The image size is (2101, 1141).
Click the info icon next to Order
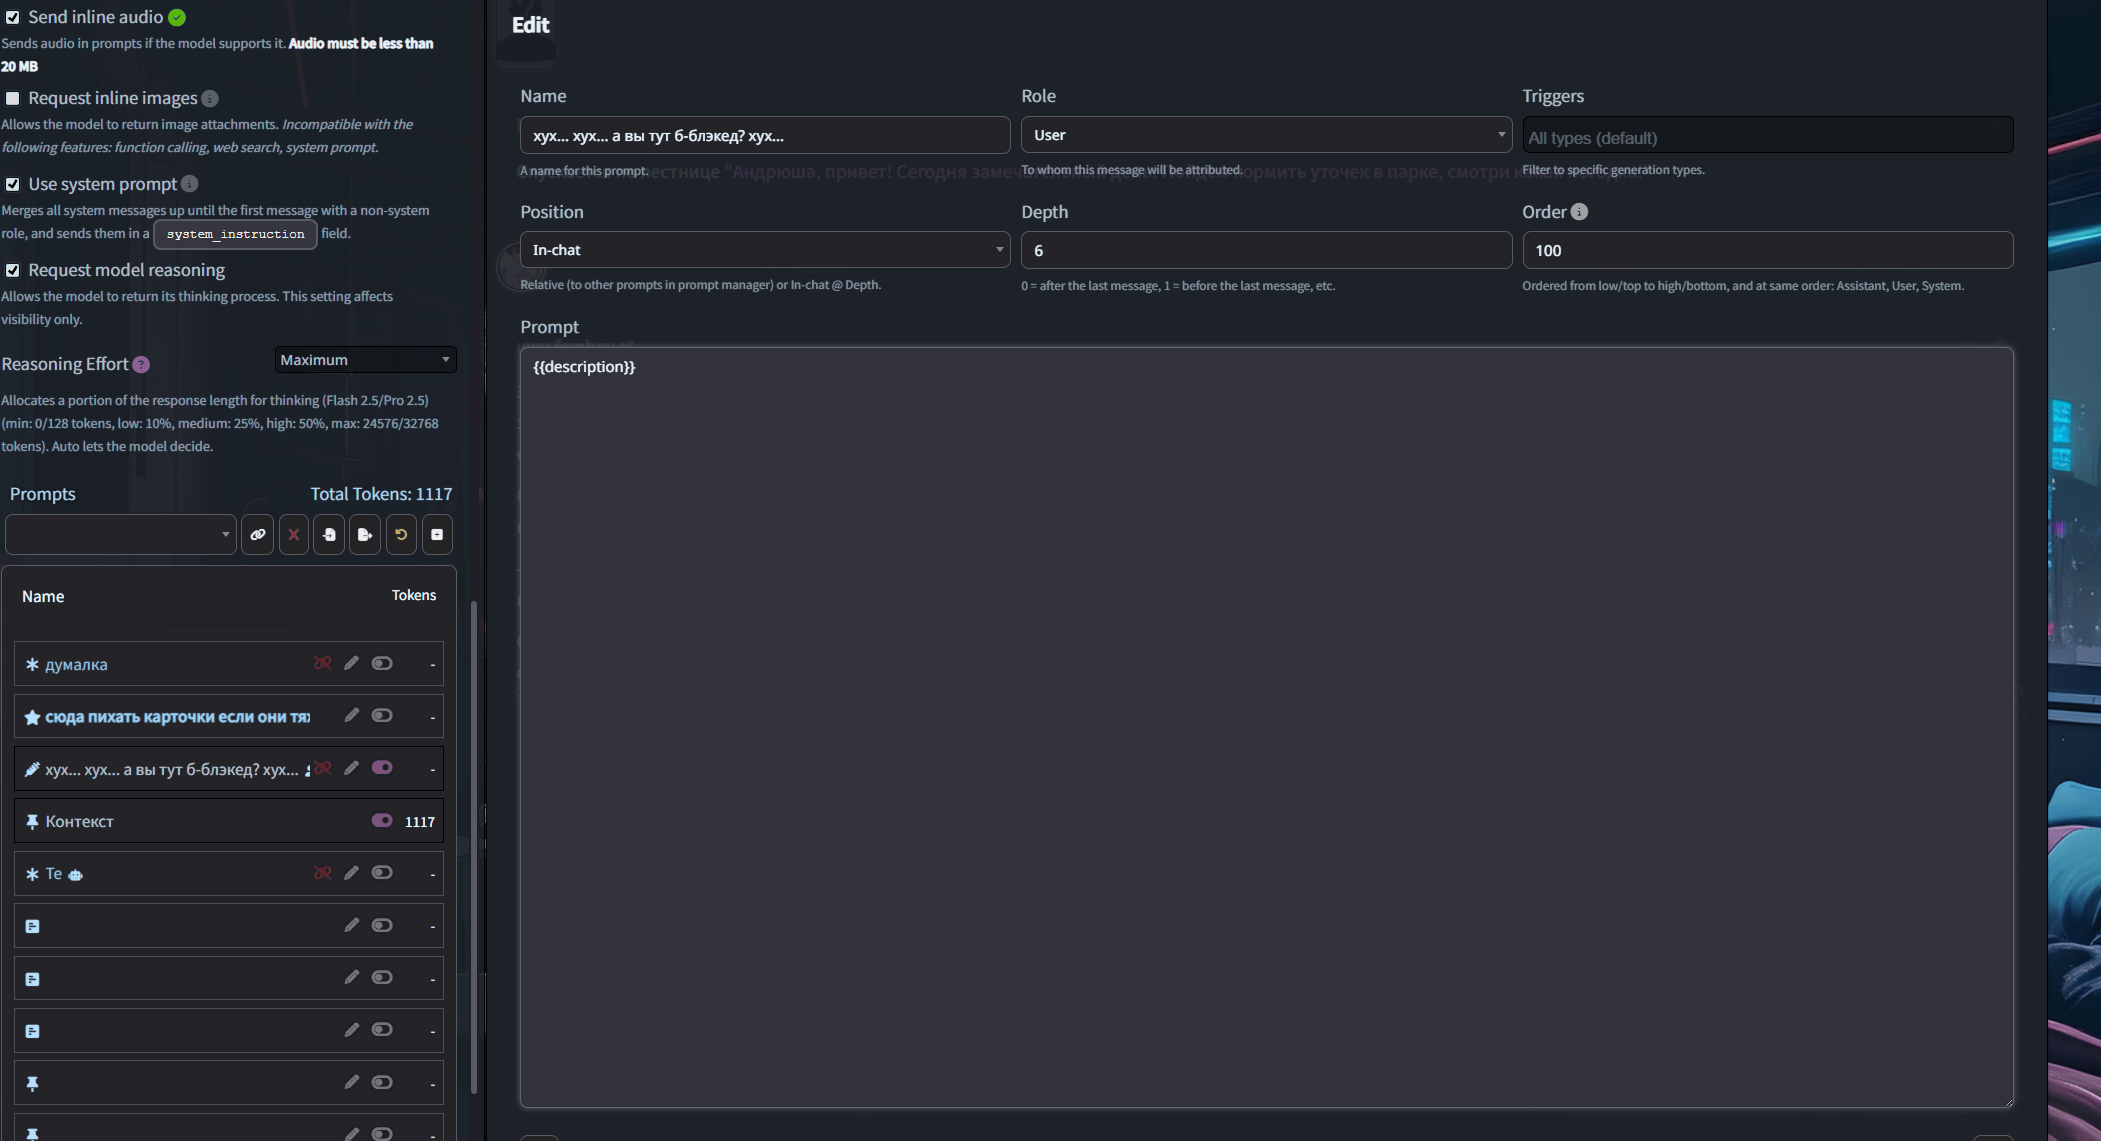pos(1579,212)
